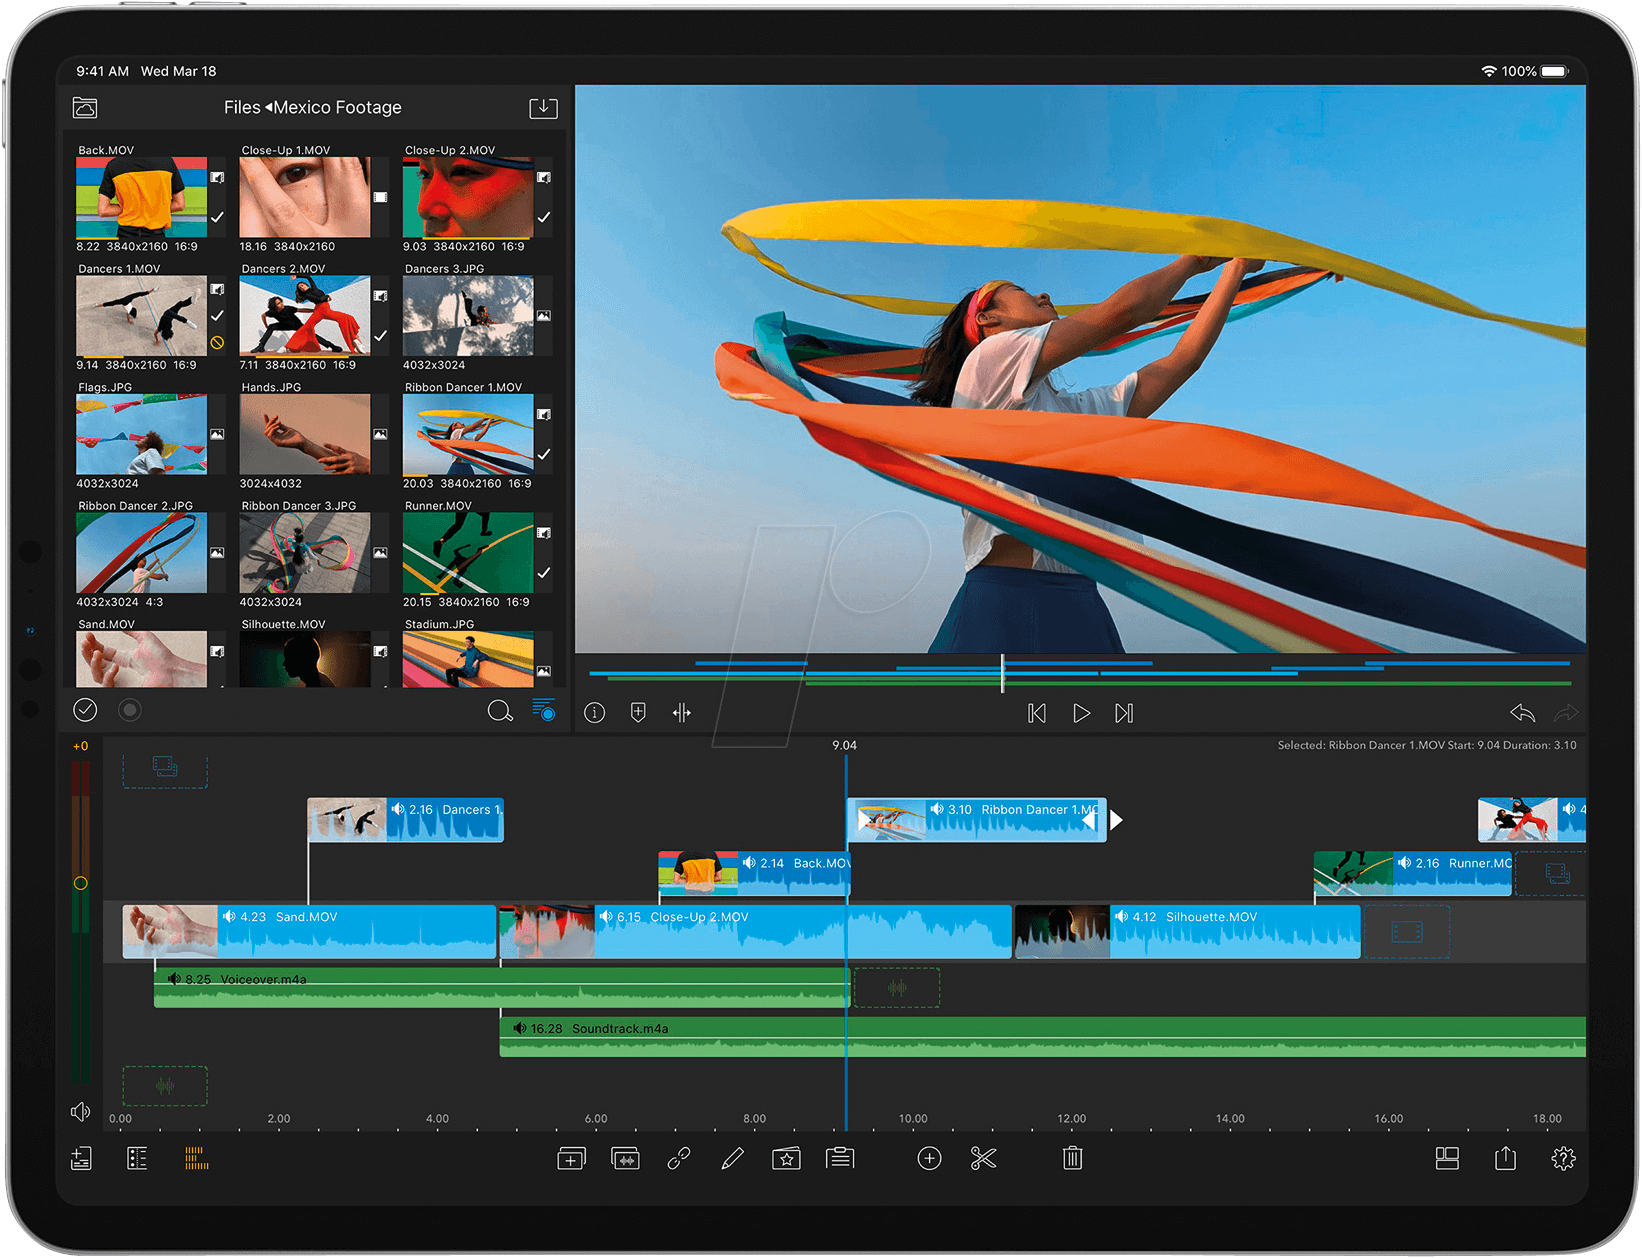Tap the split-at-playhead icon
This screenshot has height=1258, width=1642.
pyautogui.click(x=682, y=712)
